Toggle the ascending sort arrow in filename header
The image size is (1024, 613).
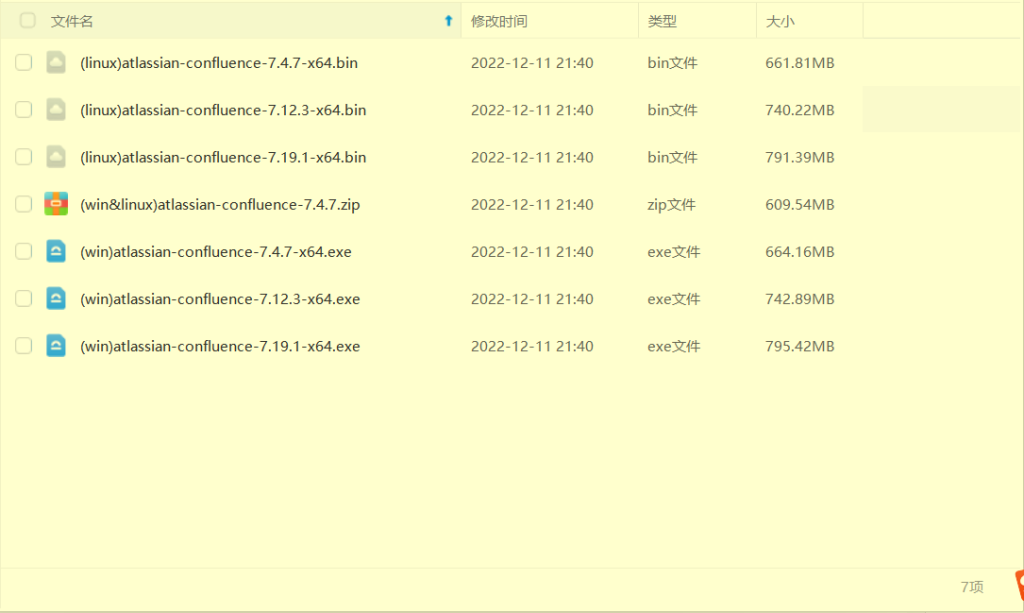tap(449, 21)
